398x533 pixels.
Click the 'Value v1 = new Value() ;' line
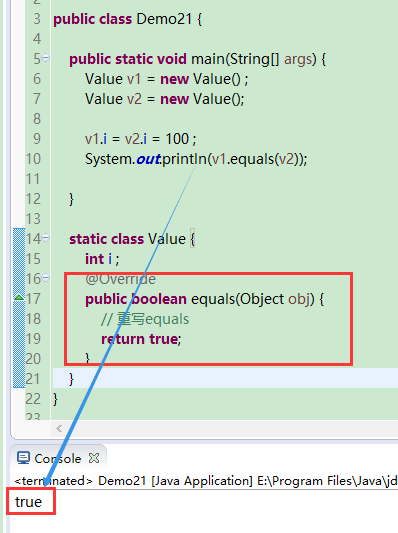pyautogui.click(x=167, y=79)
